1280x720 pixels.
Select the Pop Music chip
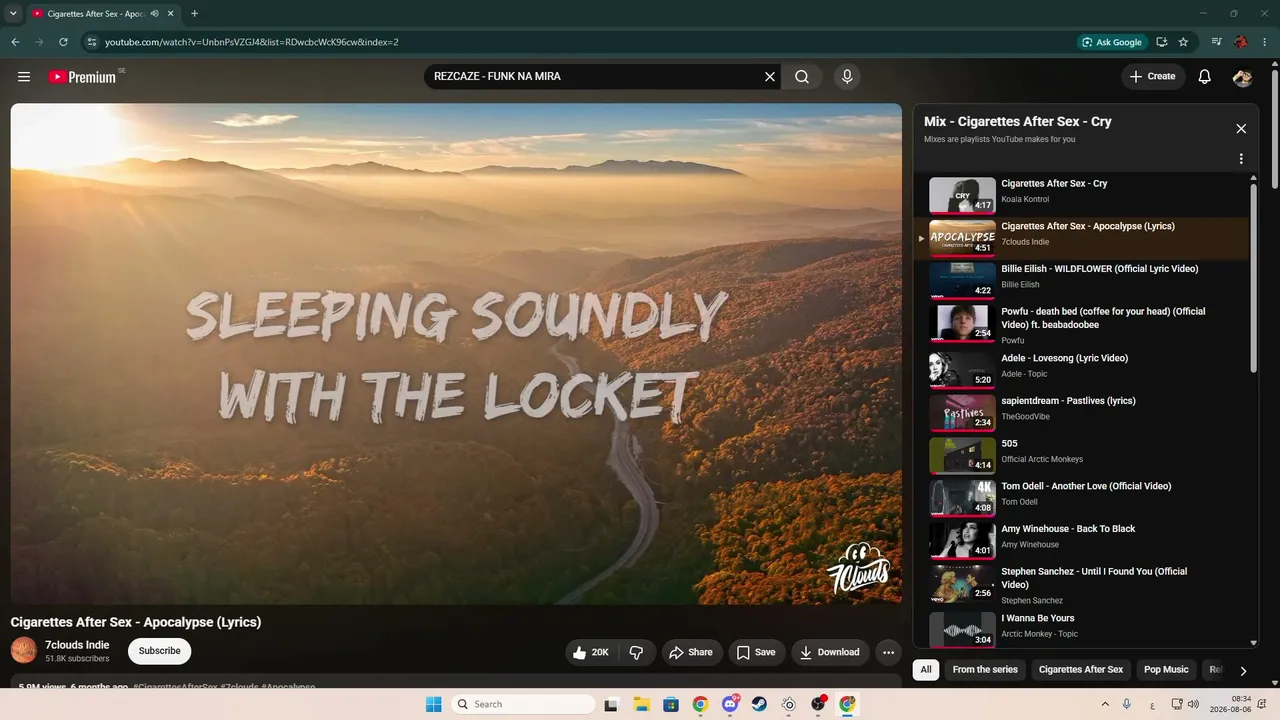pos(1166,670)
